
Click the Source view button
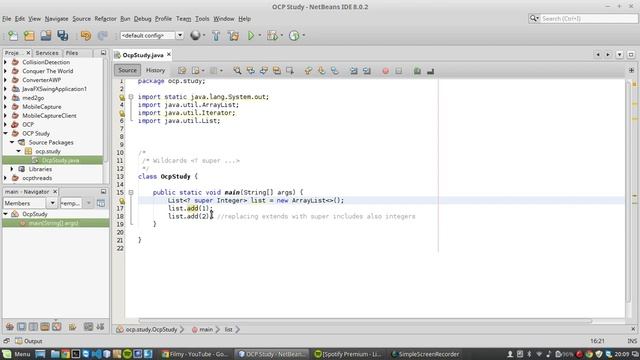(x=127, y=70)
